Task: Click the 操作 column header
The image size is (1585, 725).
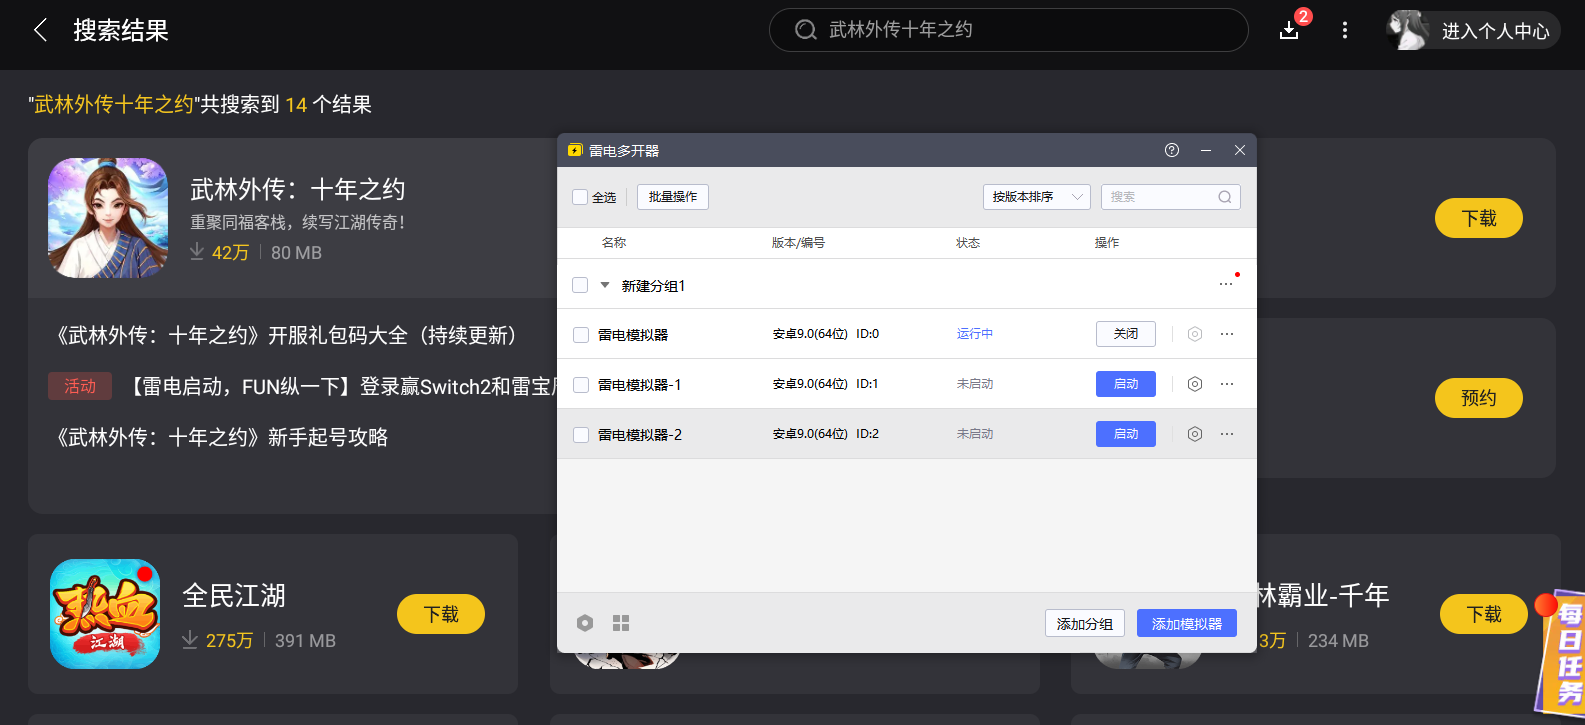Action: [1107, 243]
